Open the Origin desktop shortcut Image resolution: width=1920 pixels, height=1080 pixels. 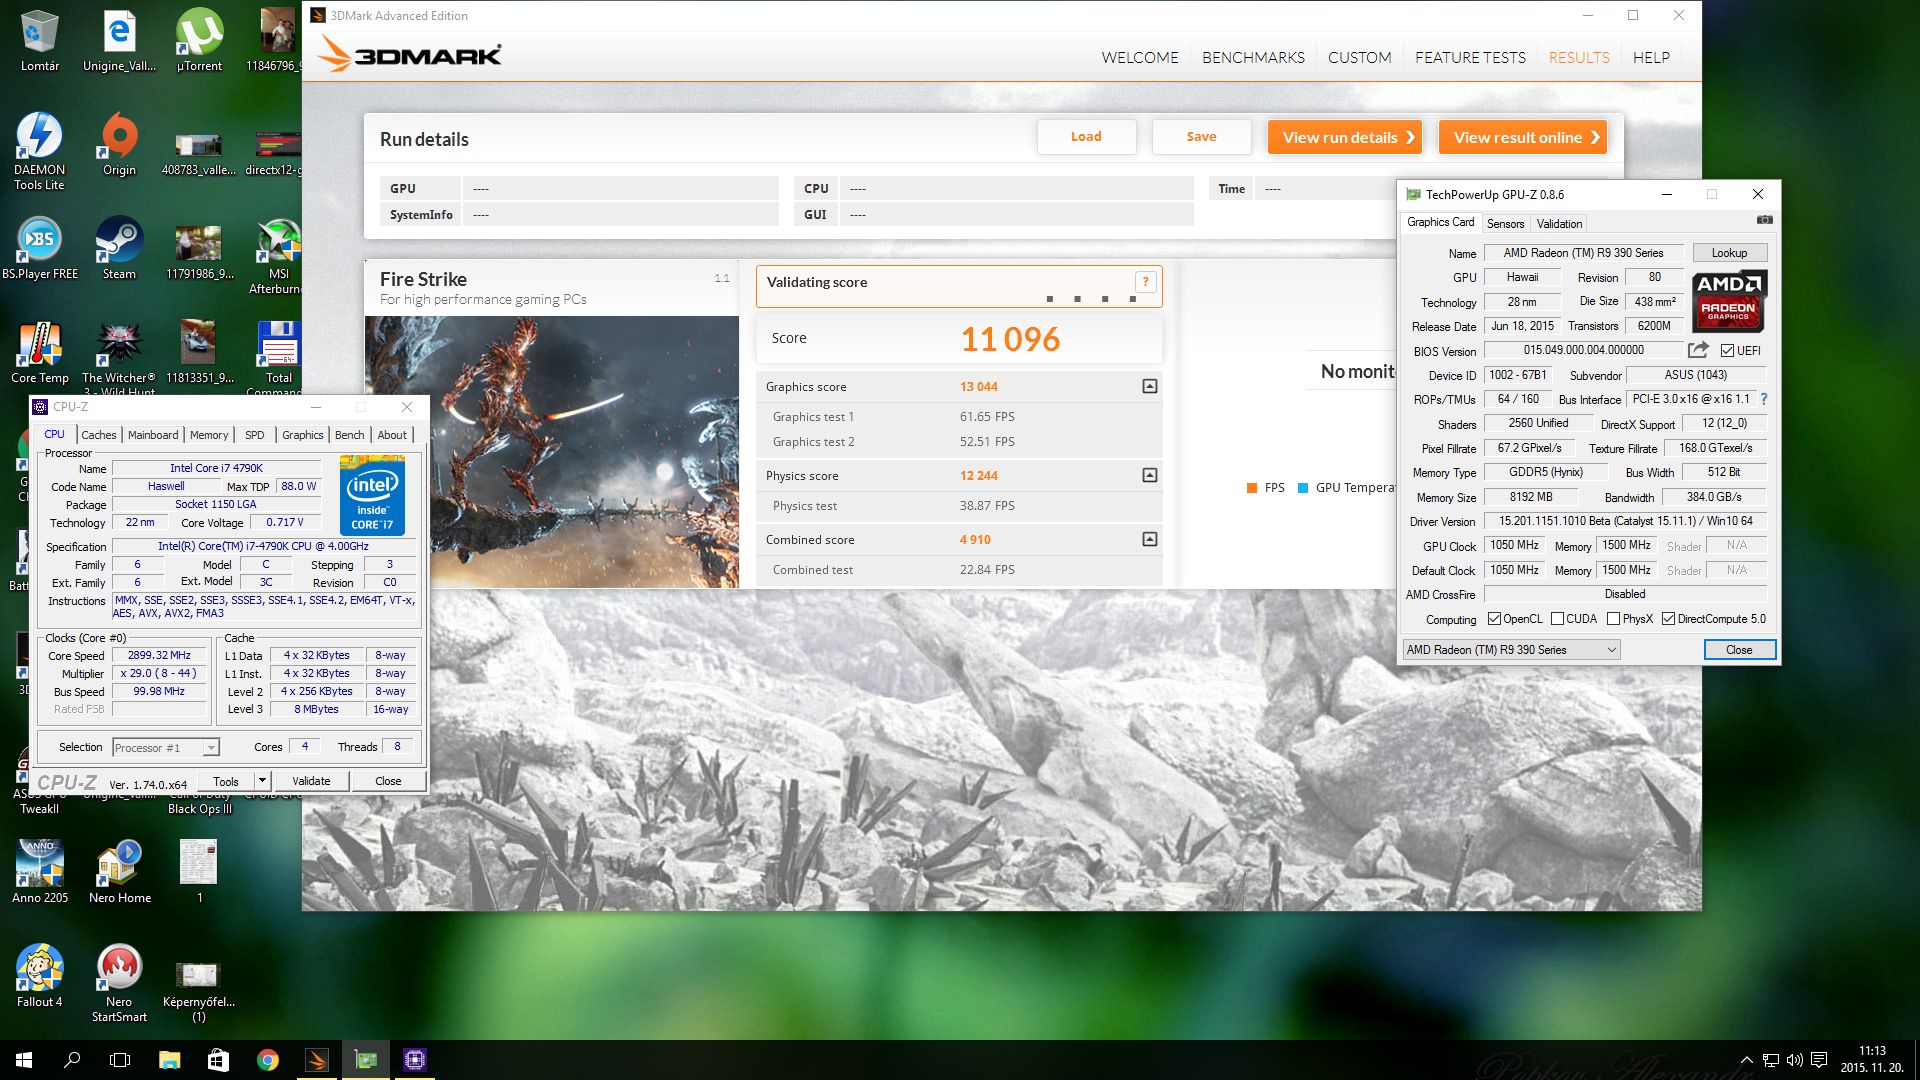(x=119, y=144)
